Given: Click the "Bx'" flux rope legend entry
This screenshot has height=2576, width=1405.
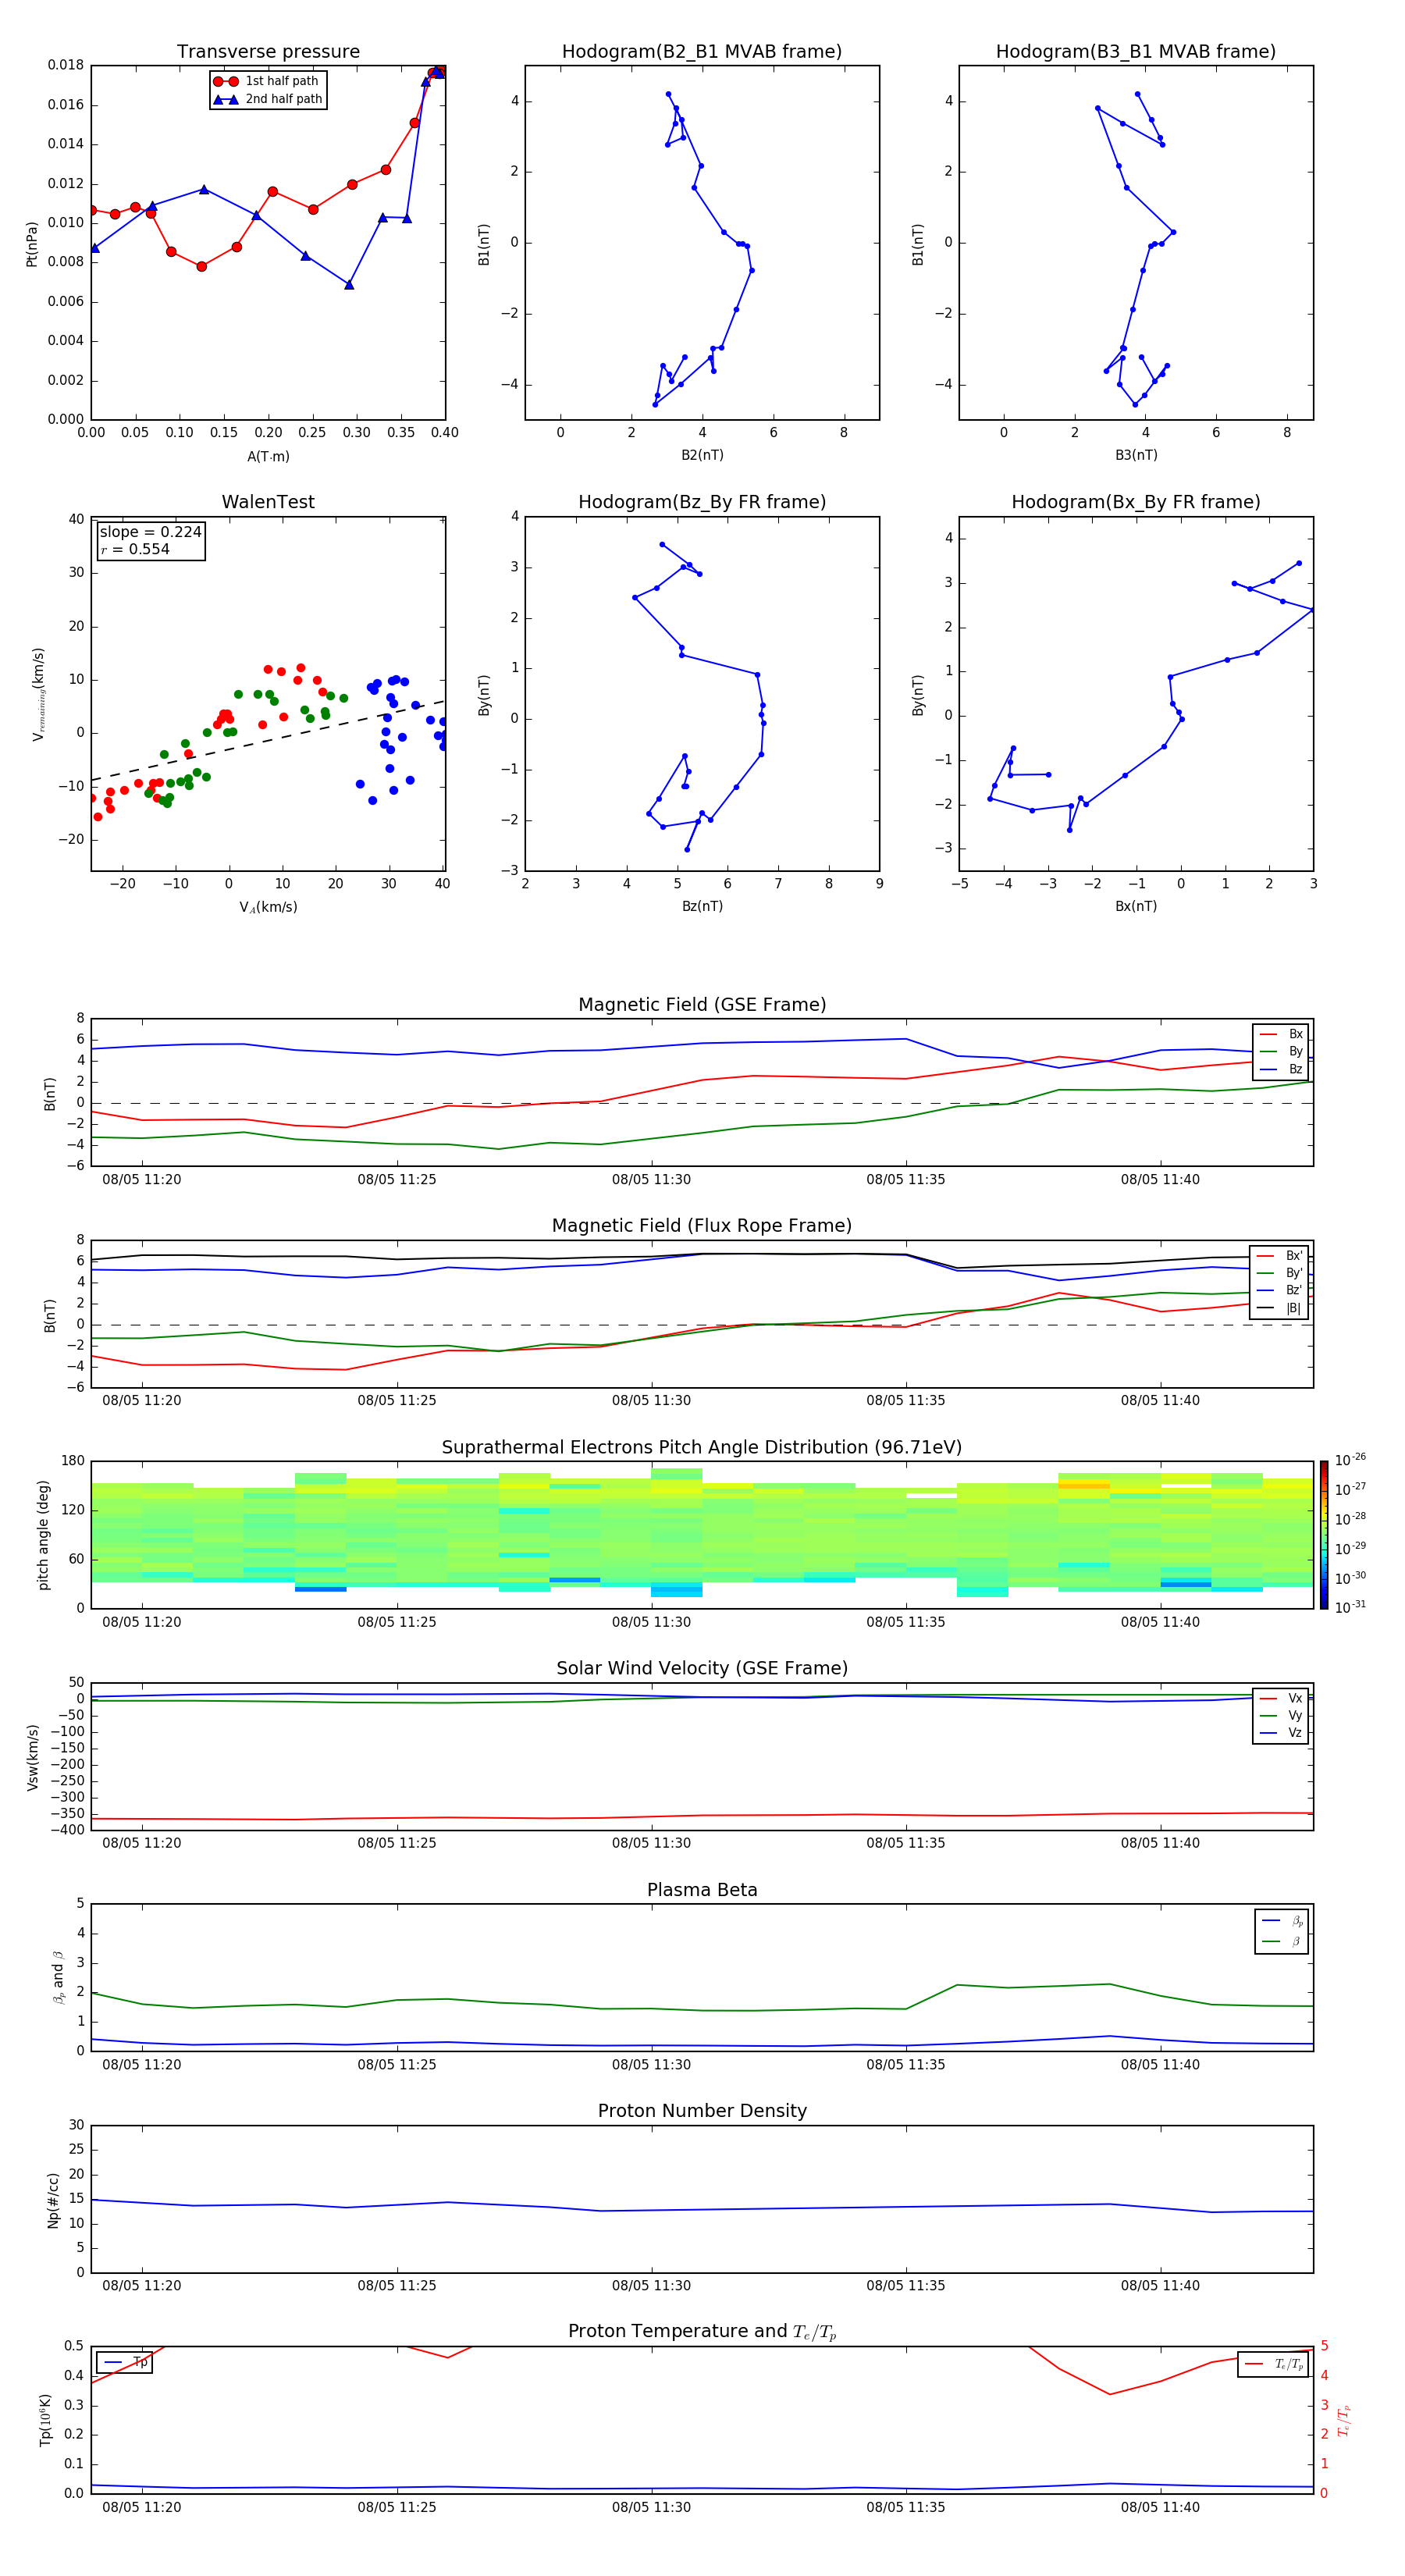Looking at the screenshot, I should tap(1281, 1256).
